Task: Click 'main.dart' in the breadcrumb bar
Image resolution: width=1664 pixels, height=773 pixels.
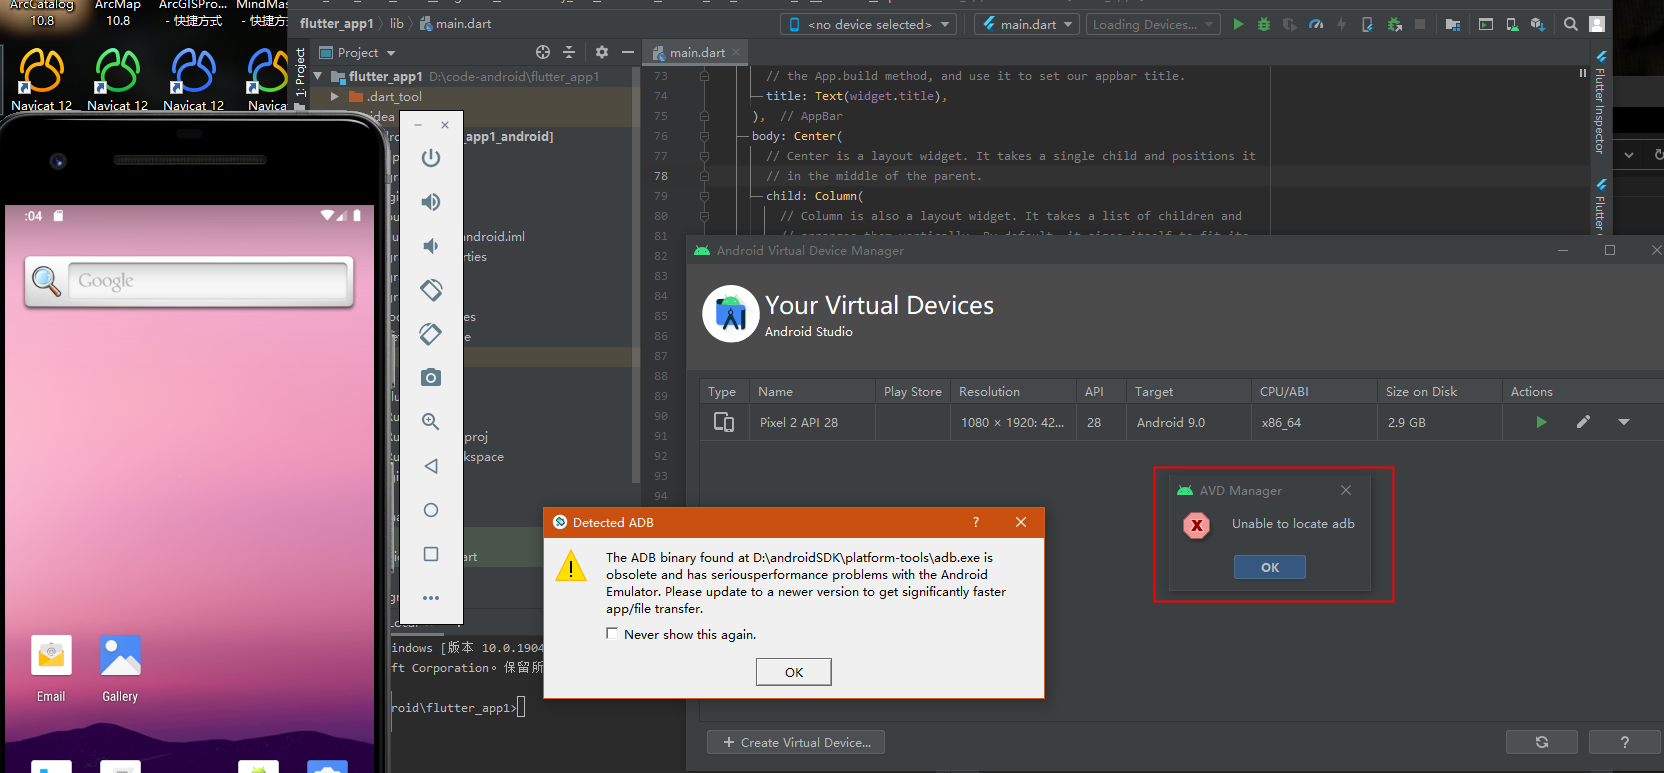Action: (x=455, y=23)
